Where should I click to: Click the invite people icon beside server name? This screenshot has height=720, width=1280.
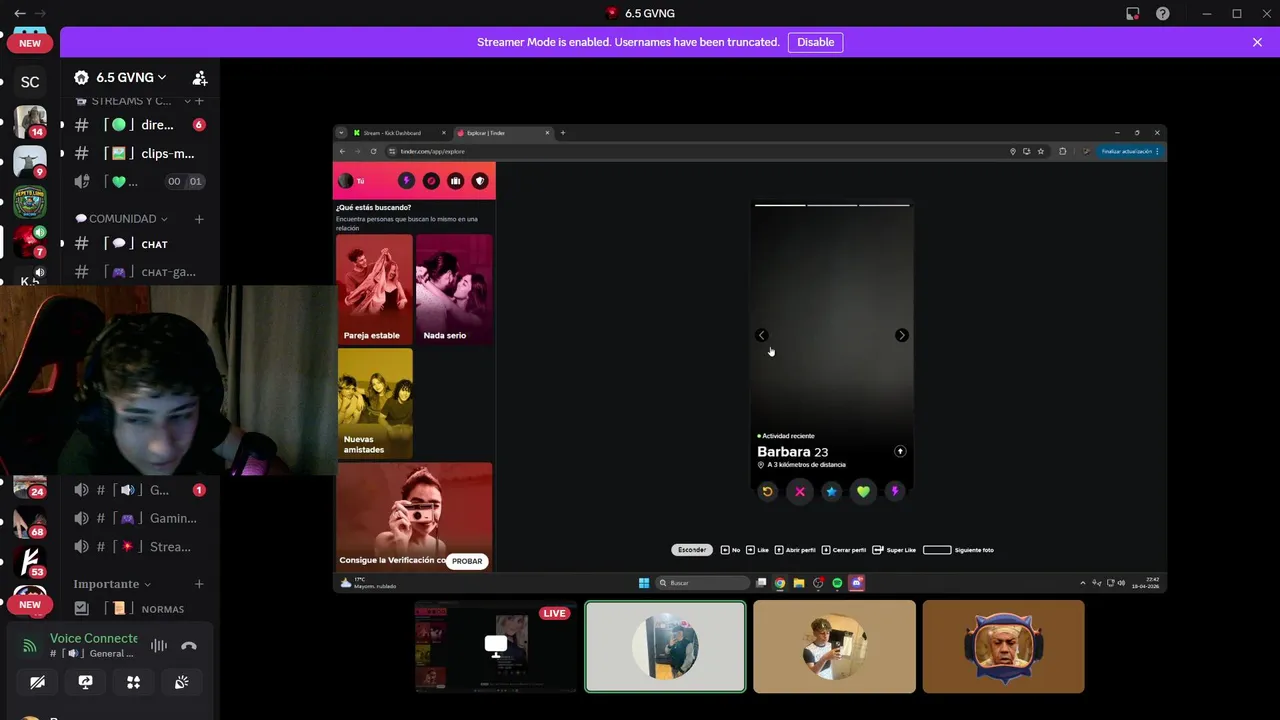pos(199,77)
